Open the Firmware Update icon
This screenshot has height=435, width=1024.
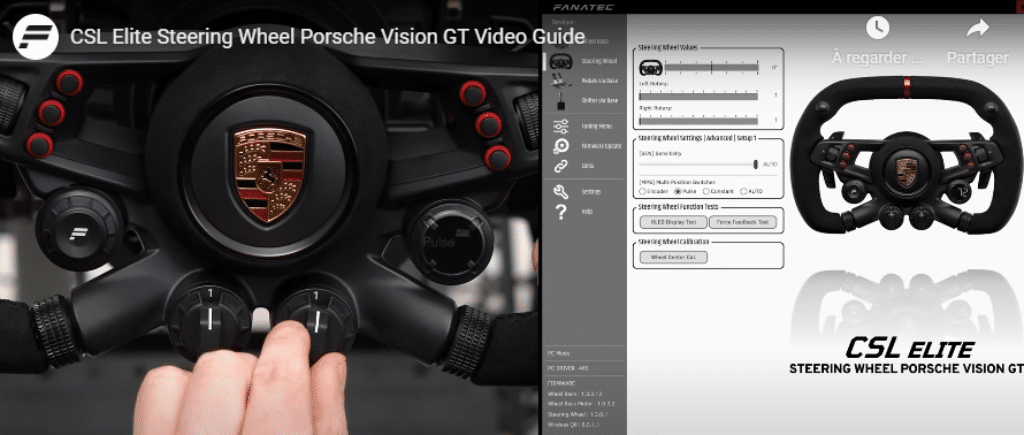[x=560, y=146]
